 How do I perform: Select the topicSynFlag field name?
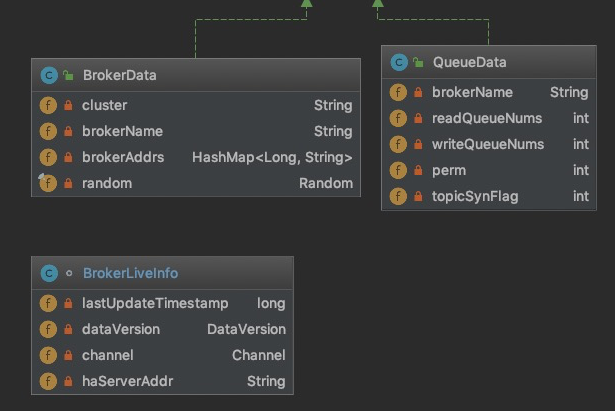(x=475, y=196)
